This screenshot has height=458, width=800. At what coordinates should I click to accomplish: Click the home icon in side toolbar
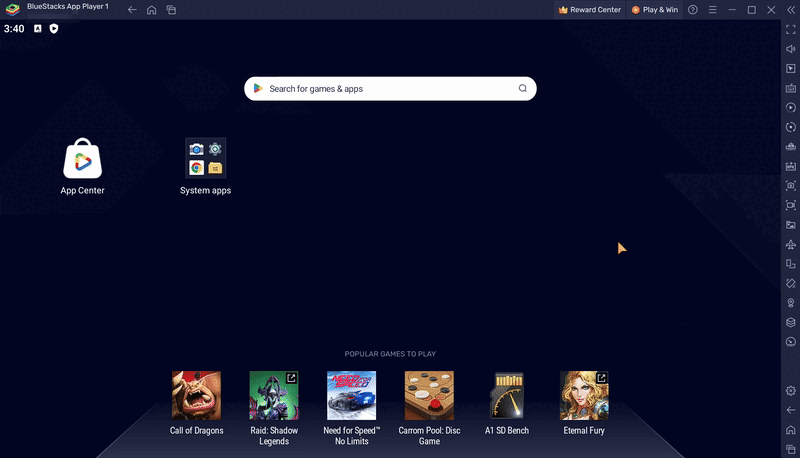(x=791, y=430)
